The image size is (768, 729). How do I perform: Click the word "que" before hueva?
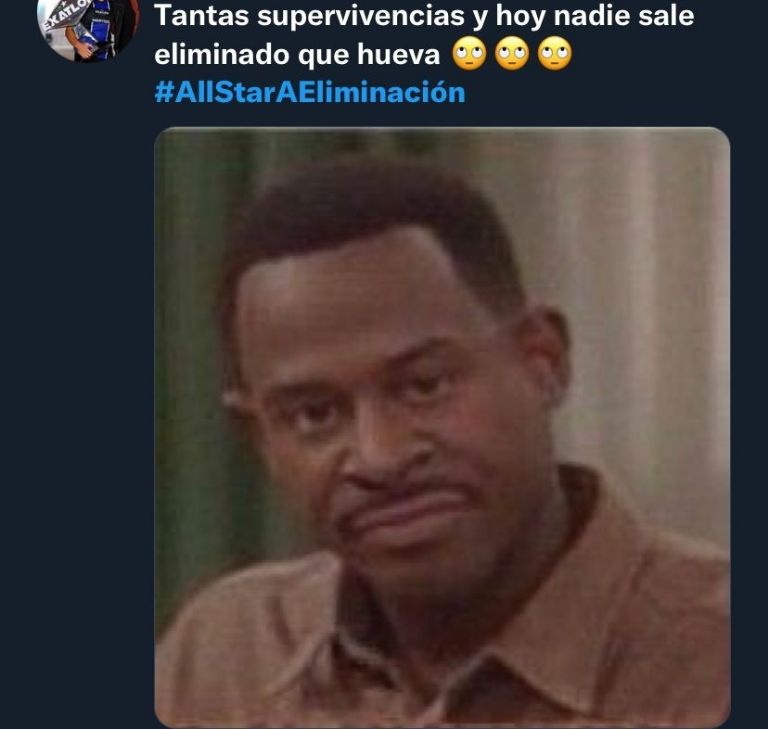[323, 56]
